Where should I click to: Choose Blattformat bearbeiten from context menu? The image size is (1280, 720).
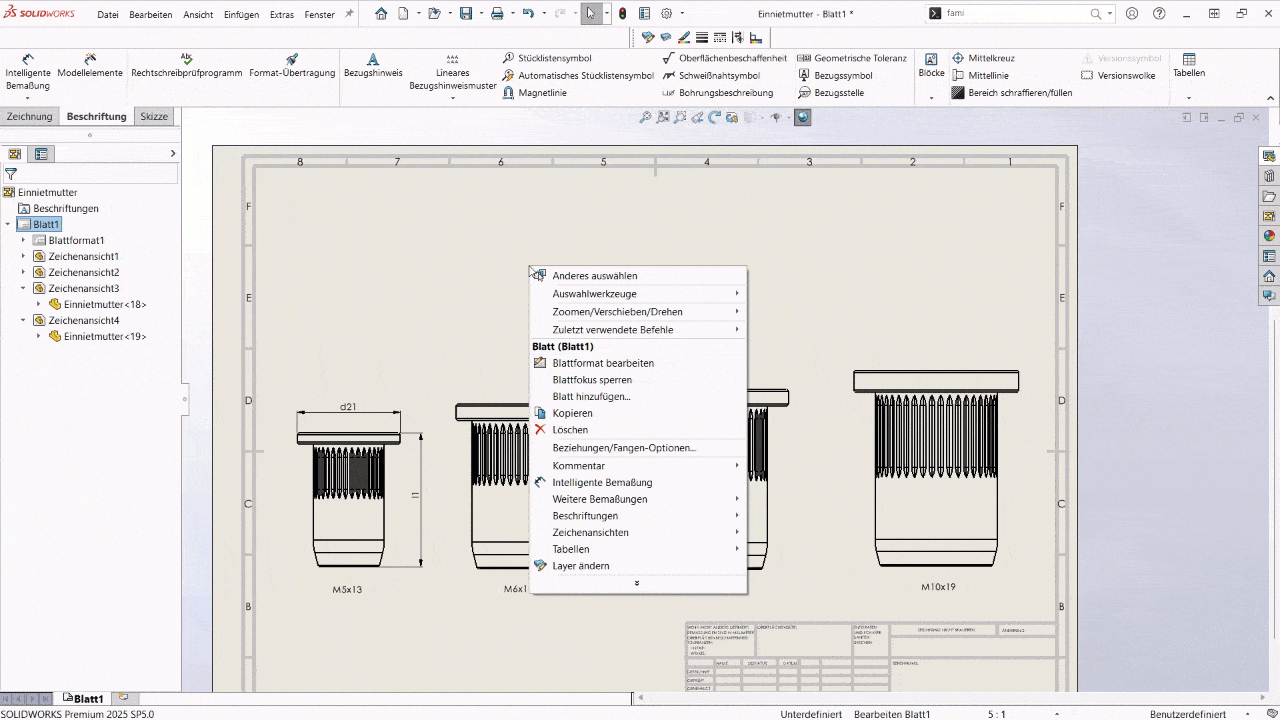603,363
